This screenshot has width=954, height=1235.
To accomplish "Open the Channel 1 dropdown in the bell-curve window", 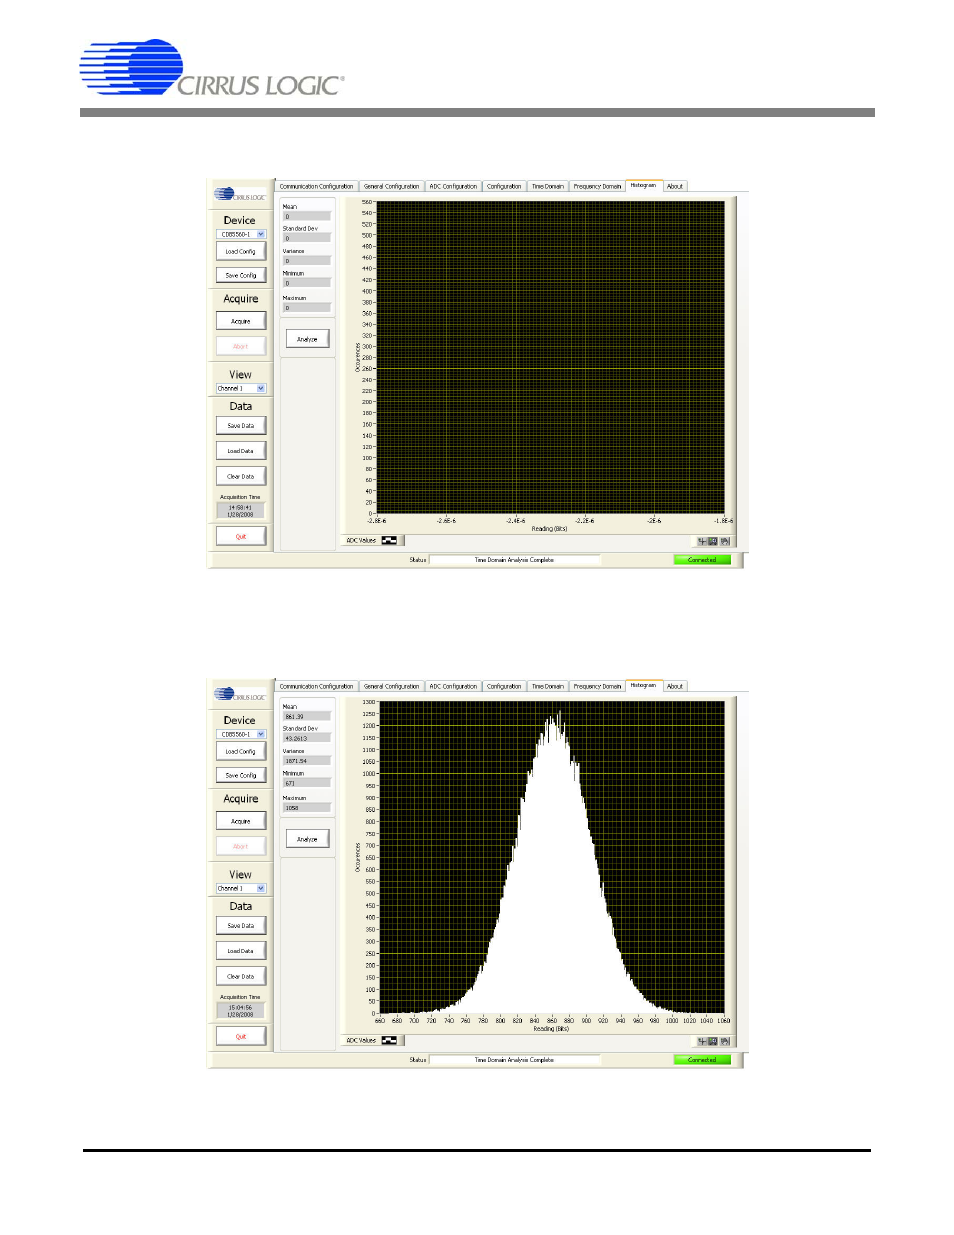I will [261, 888].
